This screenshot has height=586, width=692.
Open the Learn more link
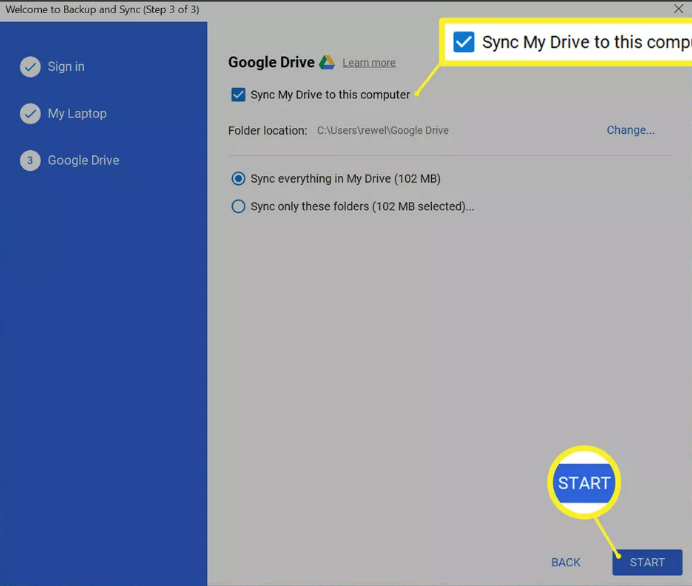[x=369, y=63]
